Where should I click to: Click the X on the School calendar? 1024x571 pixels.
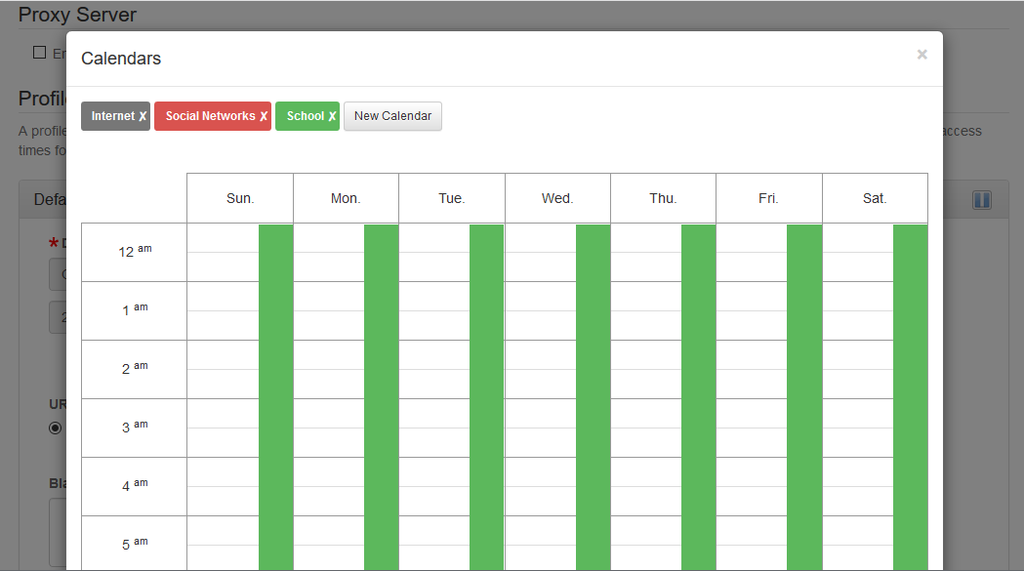332,116
